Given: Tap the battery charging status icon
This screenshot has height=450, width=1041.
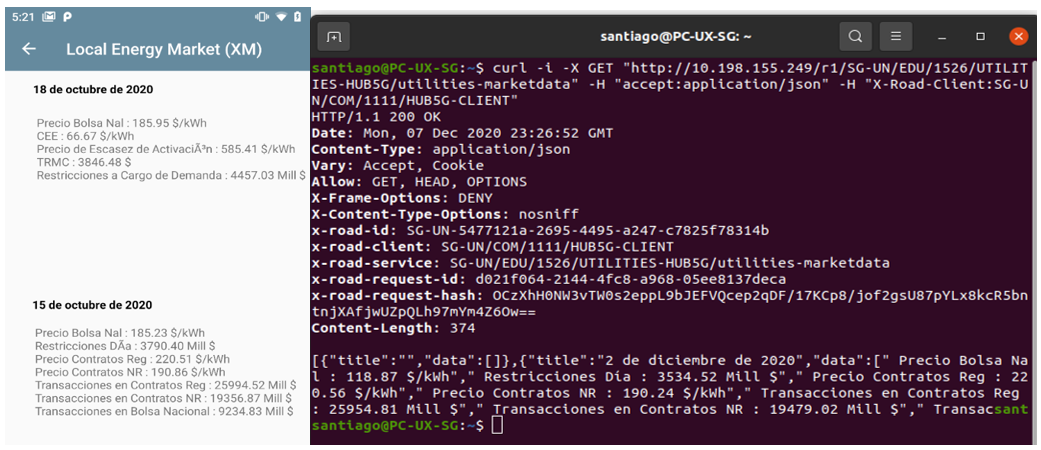Looking at the screenshot, I should pyautogui.click(x=296, y=17).
